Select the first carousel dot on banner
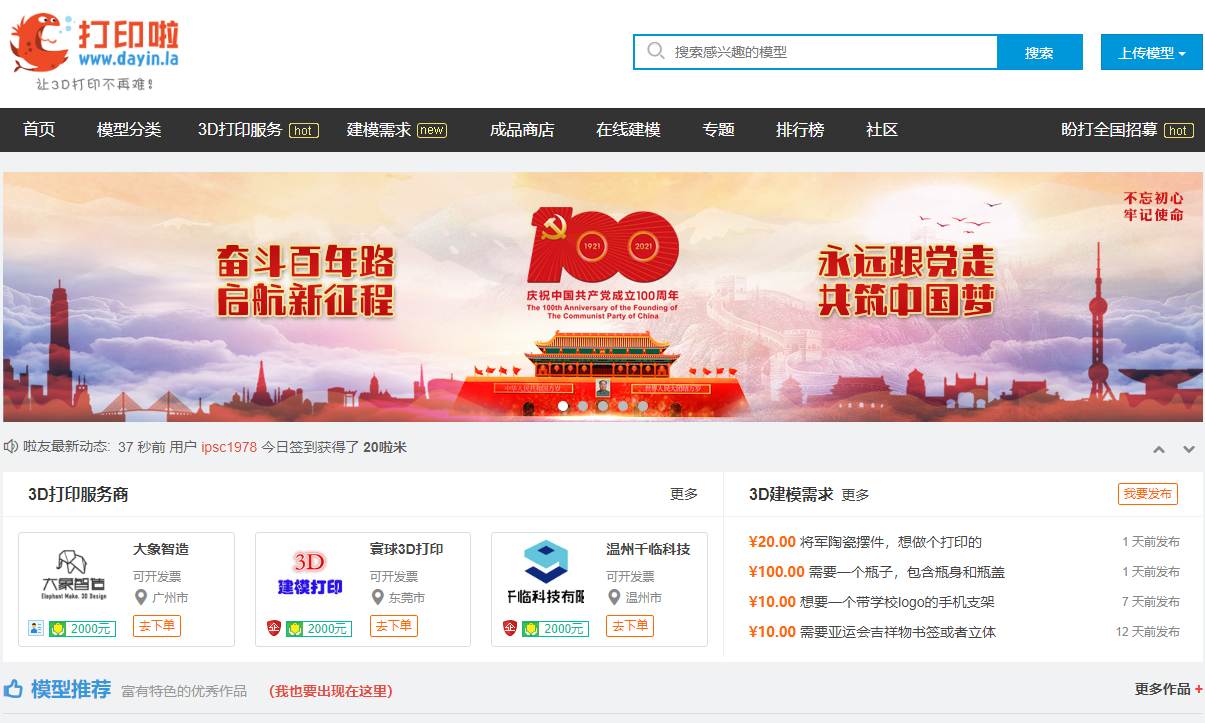Image resolution: width=1205 pixels, height=723 pixels. 562,406
